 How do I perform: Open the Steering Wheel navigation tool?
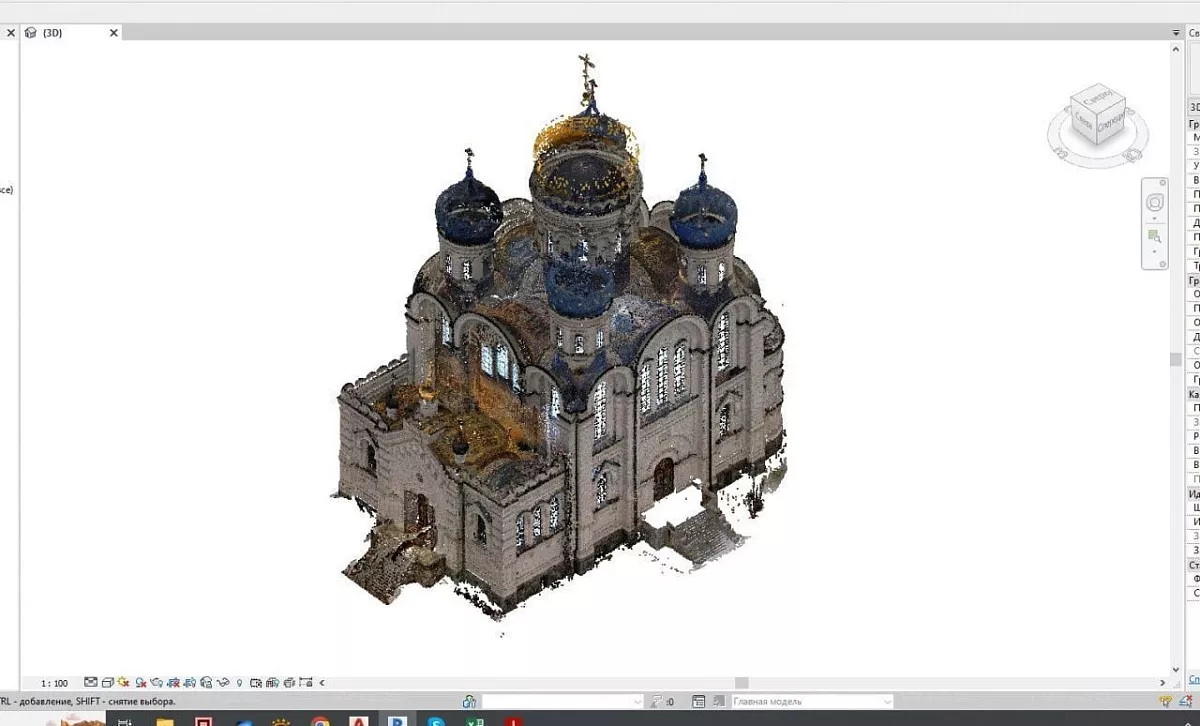[x=1155, y=203]
